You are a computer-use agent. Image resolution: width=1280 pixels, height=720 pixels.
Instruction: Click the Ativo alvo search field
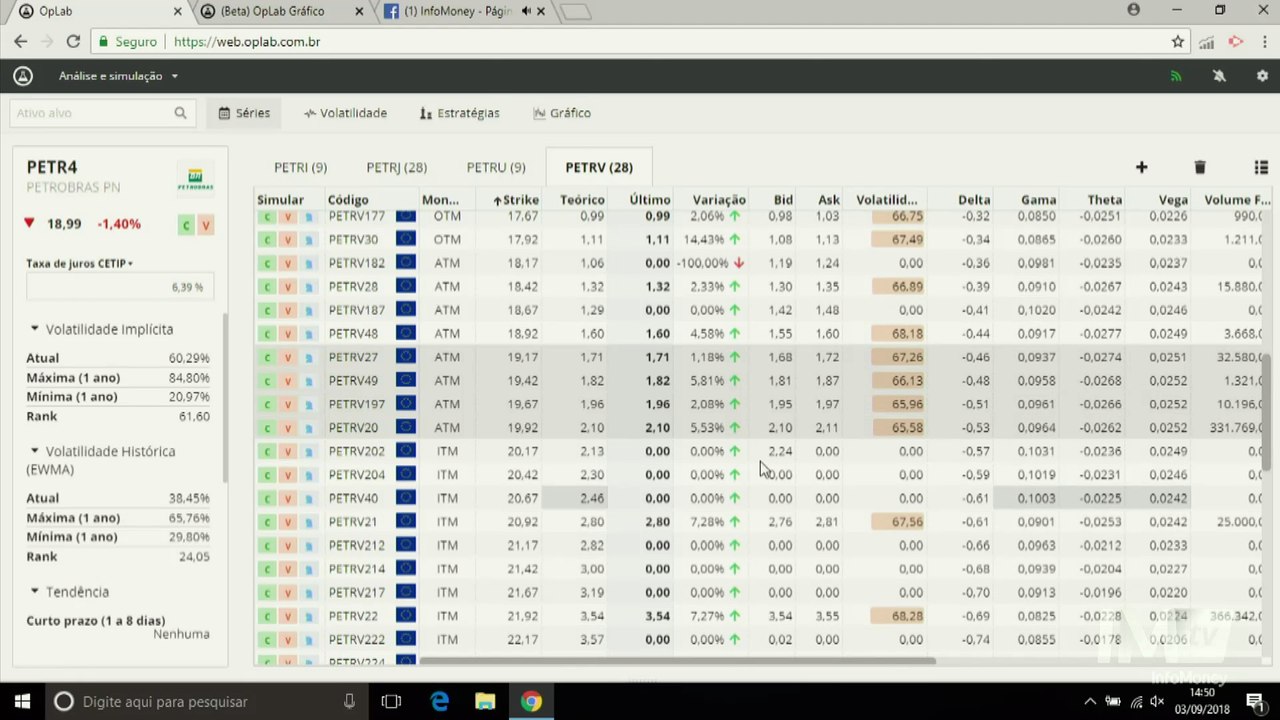(101, 113)
